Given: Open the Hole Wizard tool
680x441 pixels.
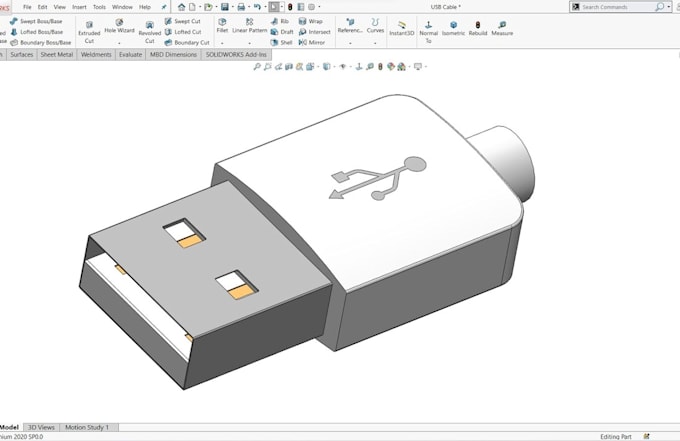Looking at the screenshot, I should pos(119,26).
